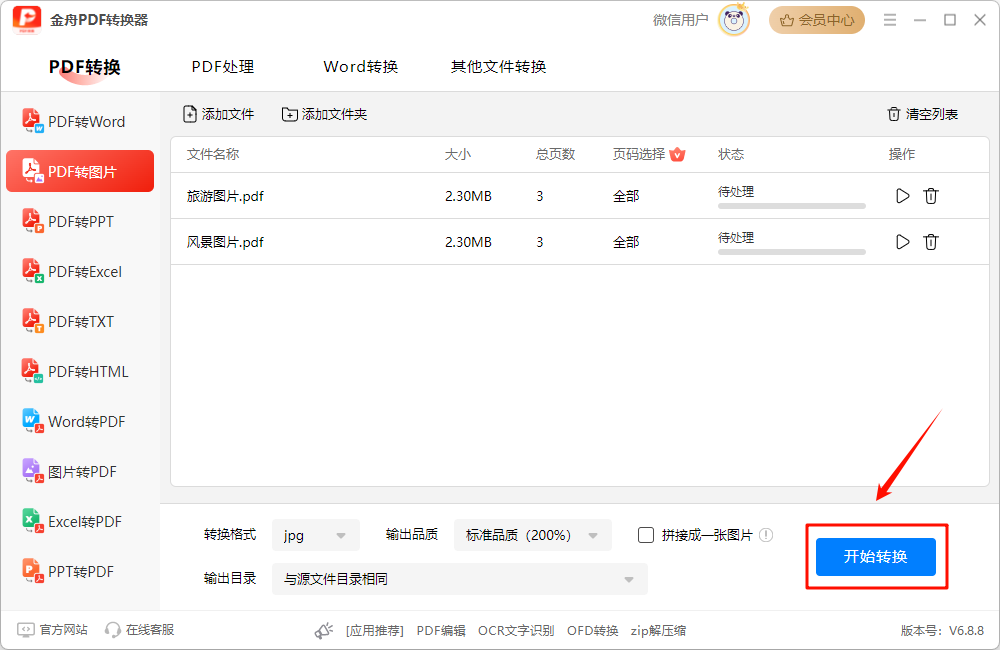Screen dimensions: 1000x650
Task: Click the 待处理 status of 风景图片.pdf
Action: (x=736, y=237)
